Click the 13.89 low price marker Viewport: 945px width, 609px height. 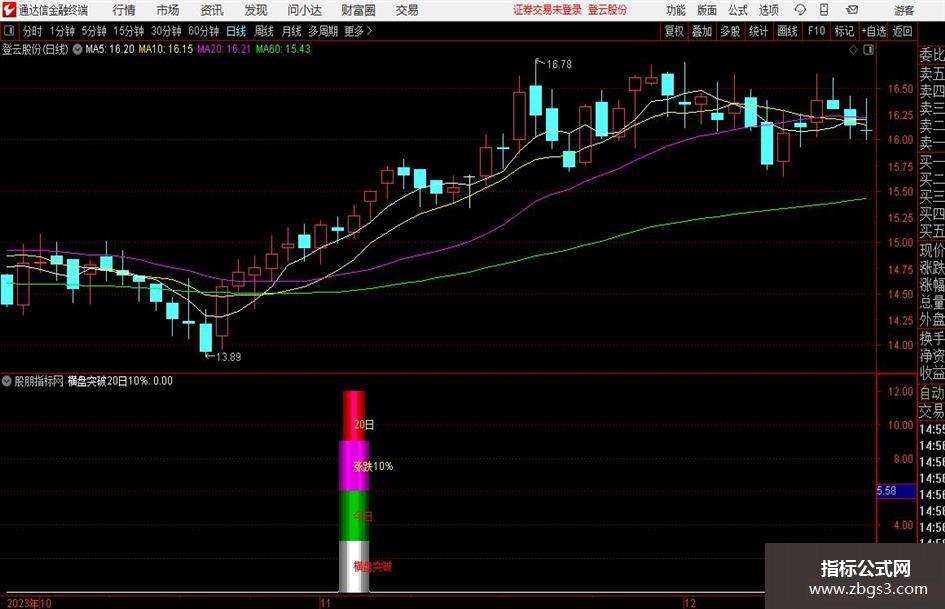click(x=228, y=357)
